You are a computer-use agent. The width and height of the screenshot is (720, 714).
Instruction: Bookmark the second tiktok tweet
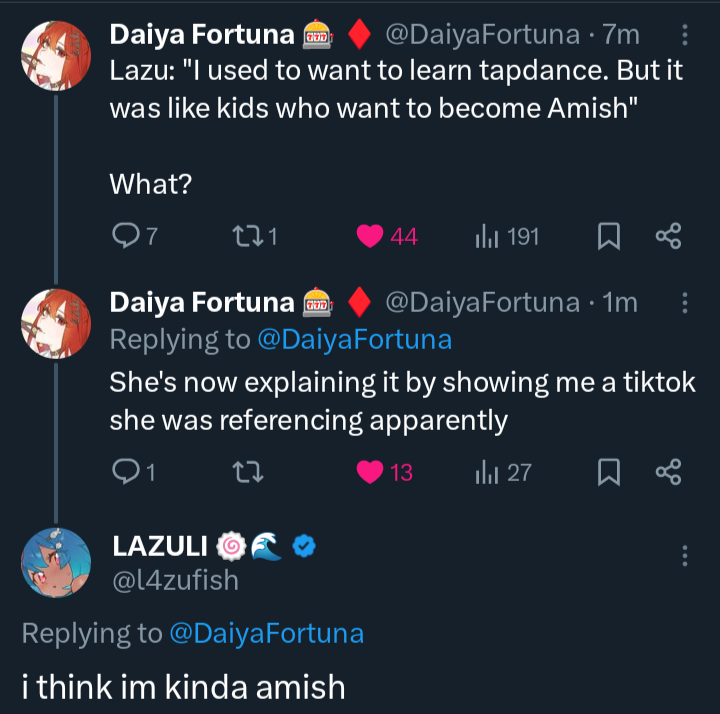pyautogui.click(x=608, y=472)
